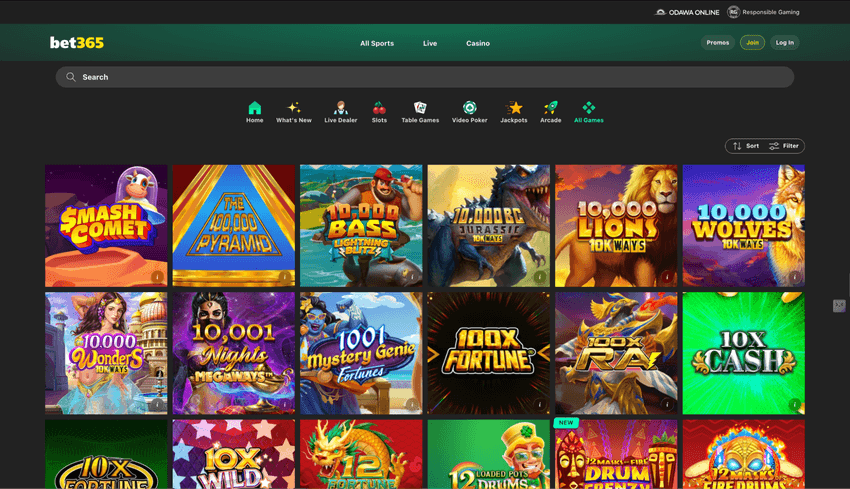Open info icon on 10,000 BC Jurassic tile
This screenshot has width=850, height=489.
(x=539, y=277)
